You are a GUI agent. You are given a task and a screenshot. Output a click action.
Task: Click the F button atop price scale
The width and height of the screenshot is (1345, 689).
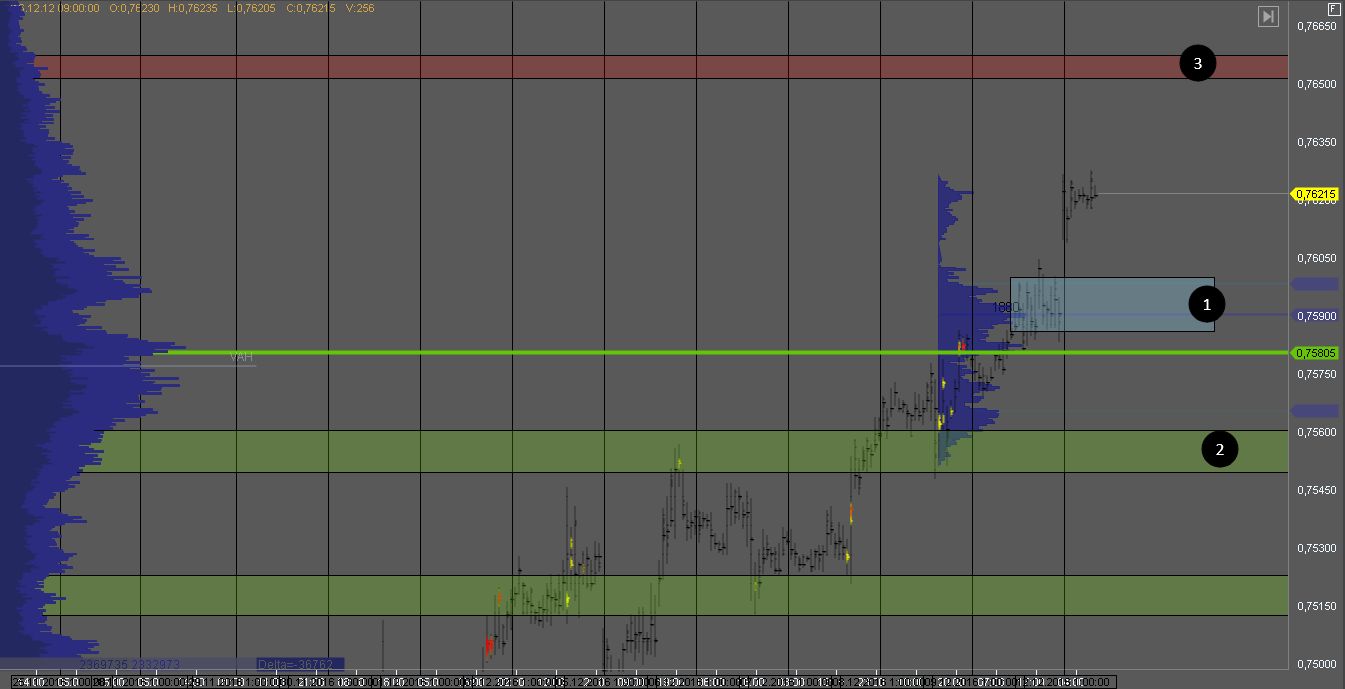(1333, 8)
